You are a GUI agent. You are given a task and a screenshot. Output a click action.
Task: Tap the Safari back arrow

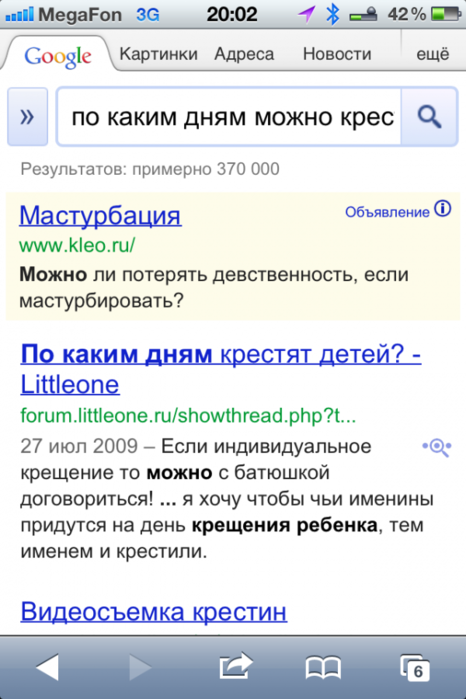(x=47, y=667)
